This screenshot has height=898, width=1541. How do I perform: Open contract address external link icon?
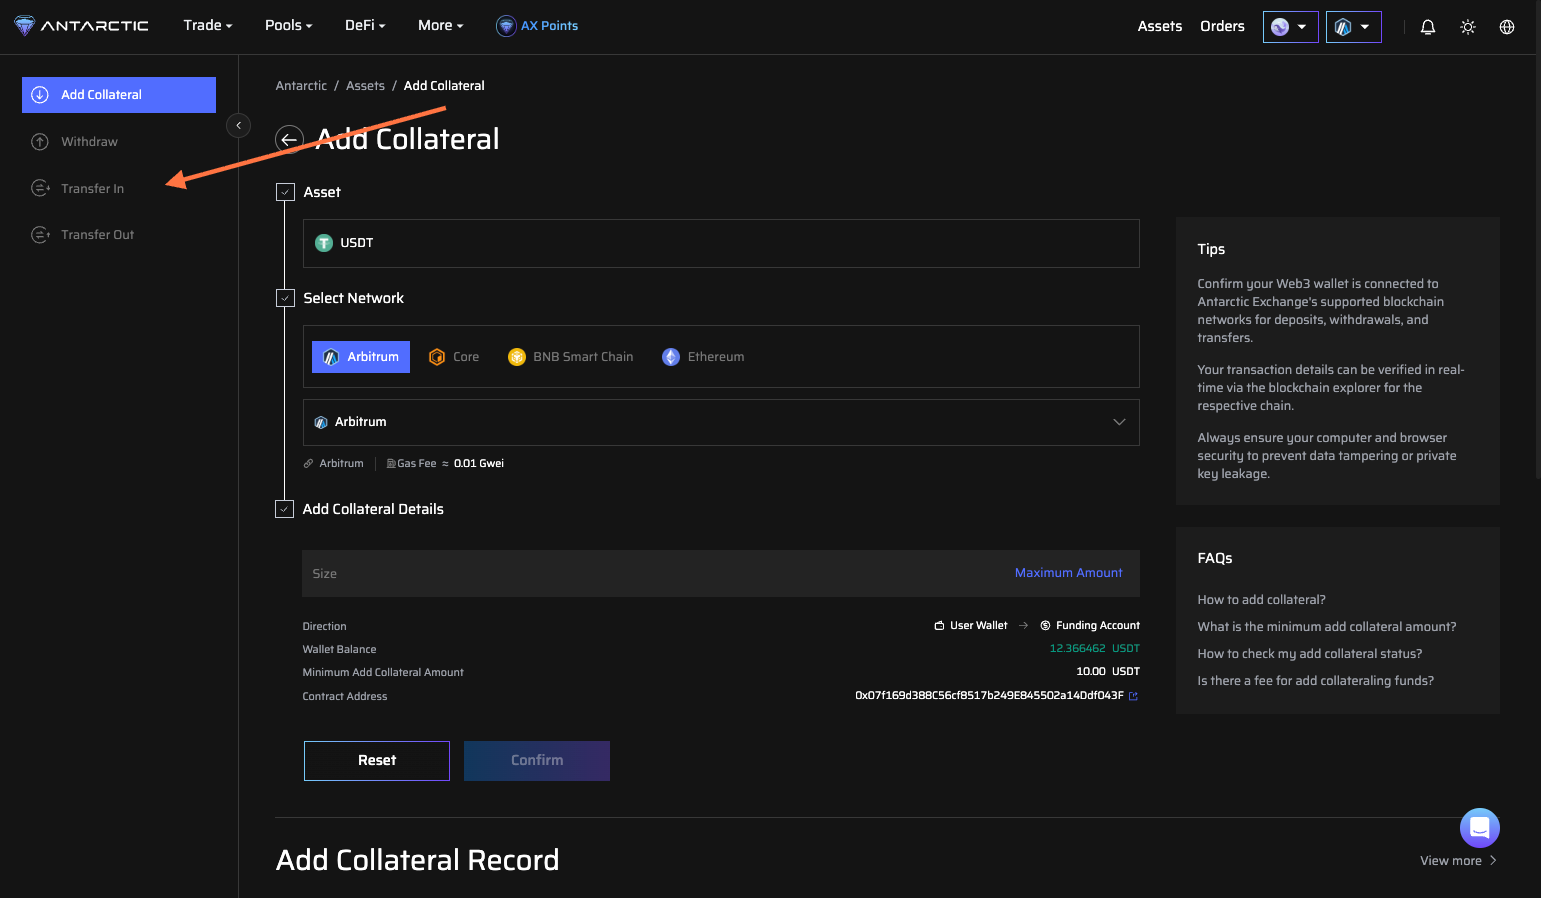pos(1133,696)
